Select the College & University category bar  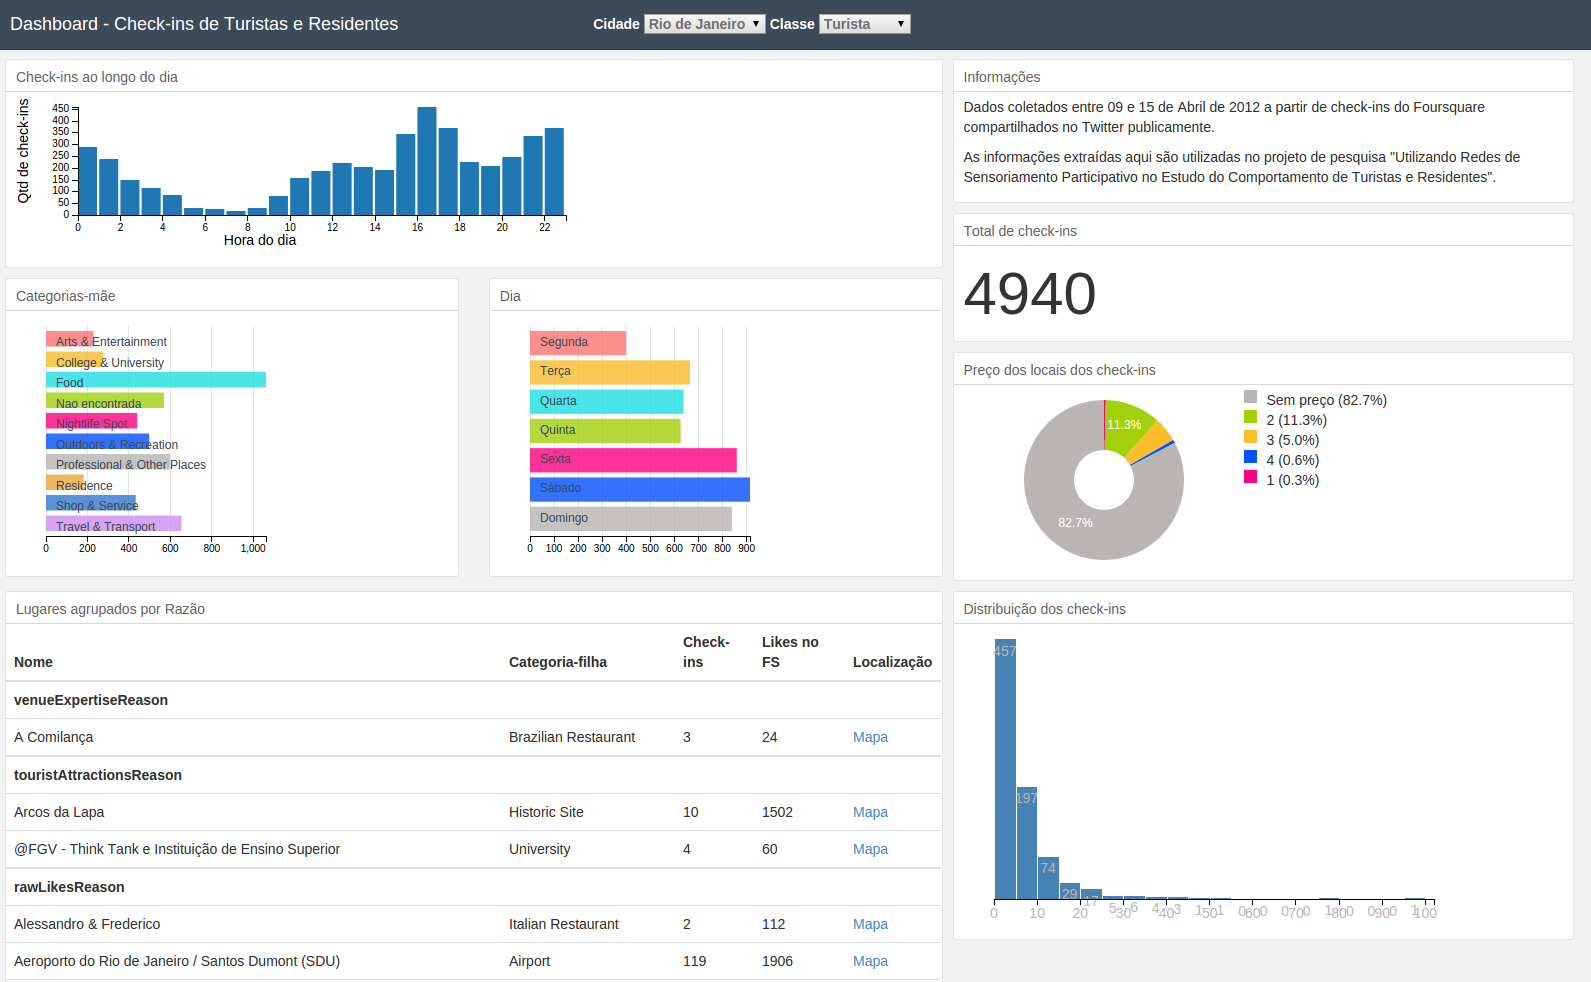pos(74,360)
